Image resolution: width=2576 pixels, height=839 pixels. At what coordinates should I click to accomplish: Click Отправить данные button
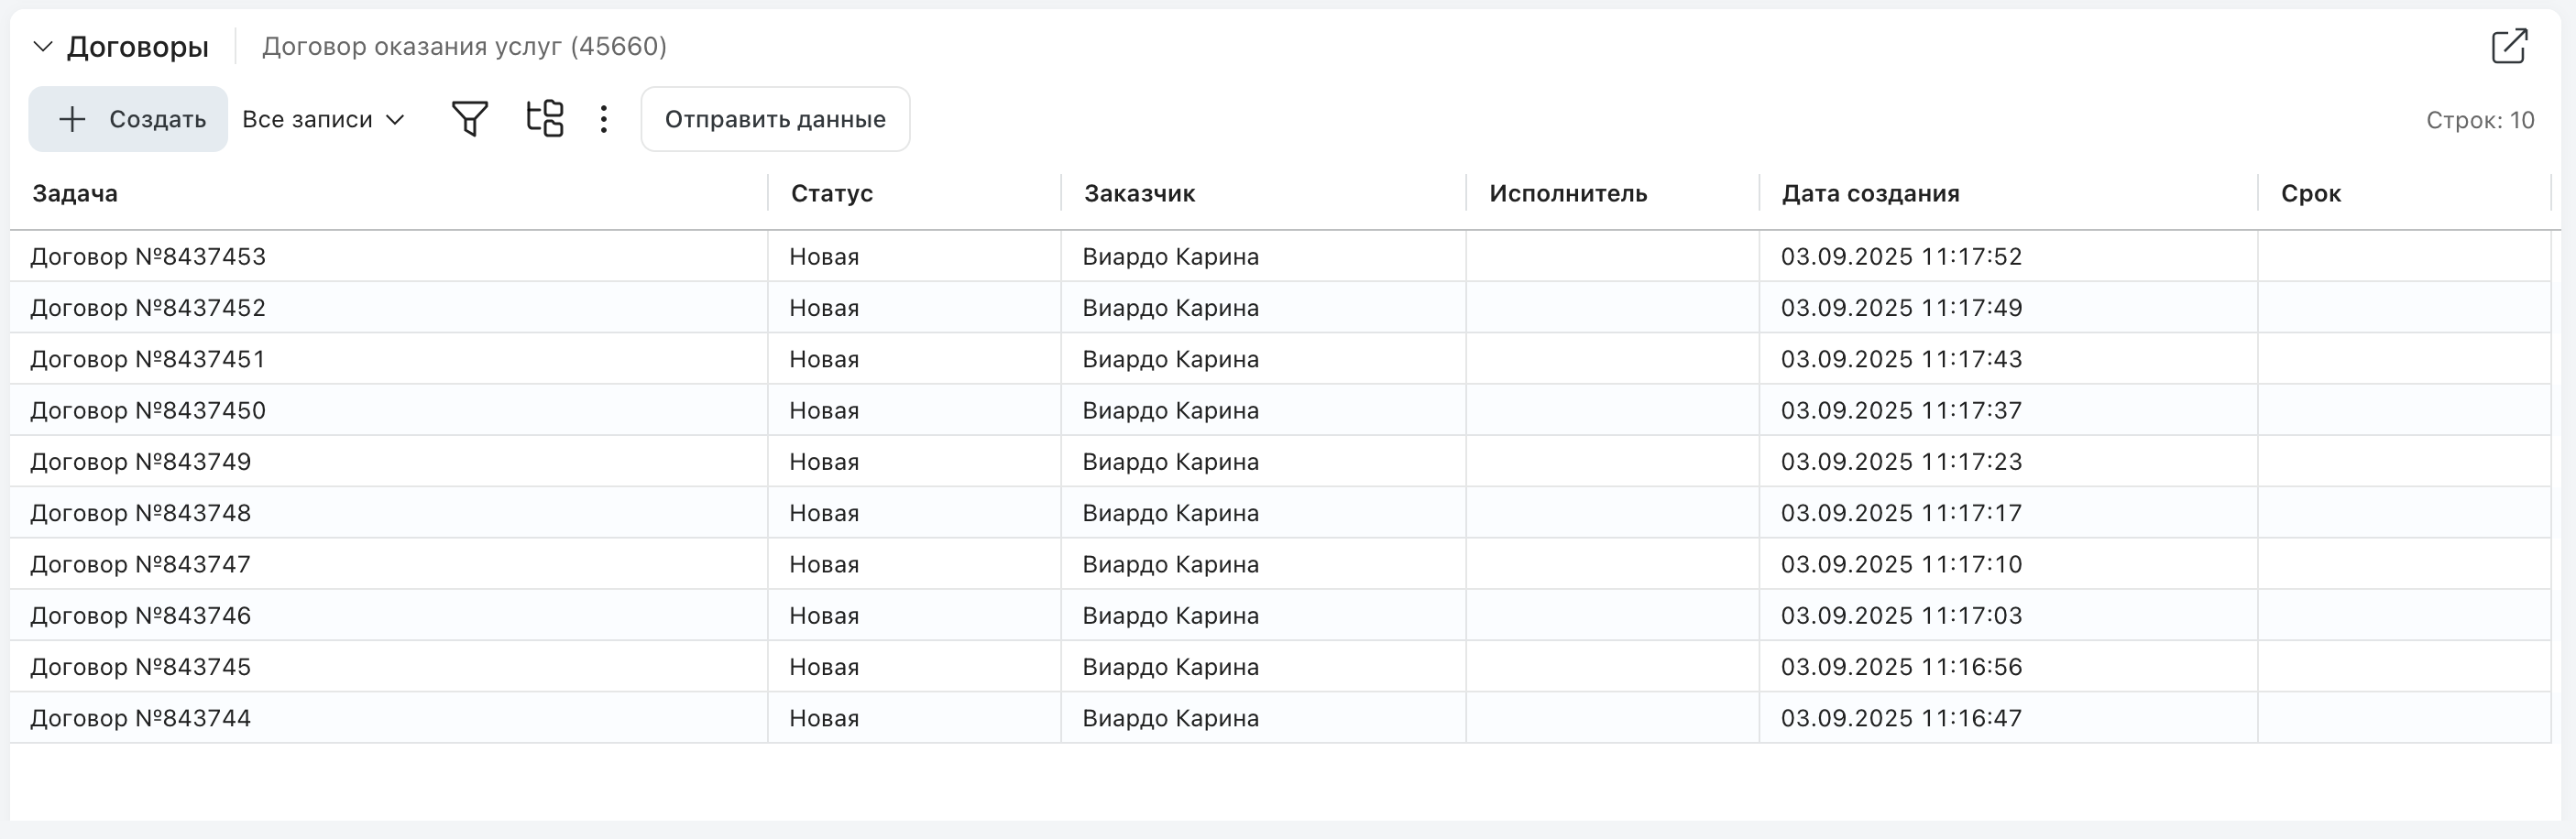[x=775, y=119]
